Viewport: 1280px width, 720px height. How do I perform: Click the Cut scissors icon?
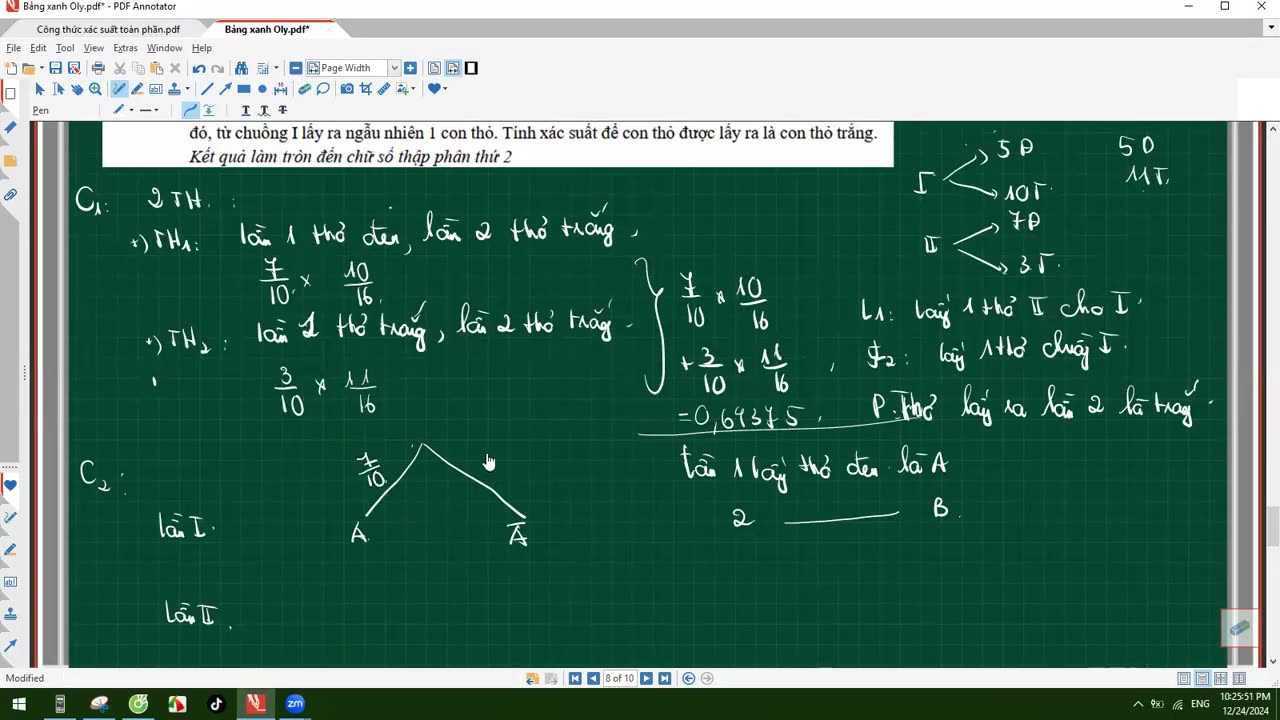pyautogui.click(x=120, y=68)
